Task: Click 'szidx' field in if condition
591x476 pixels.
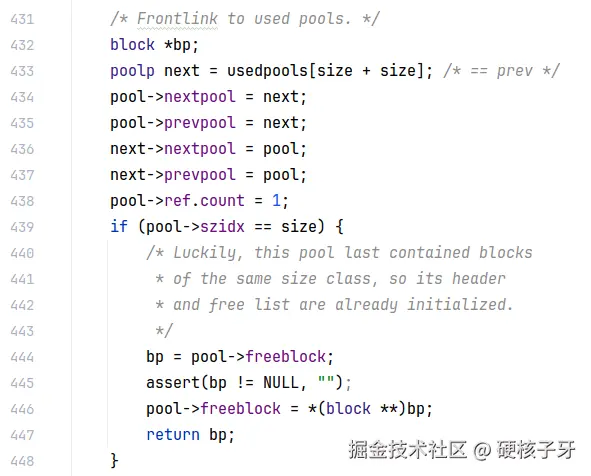Action: (x=222, y=227)
